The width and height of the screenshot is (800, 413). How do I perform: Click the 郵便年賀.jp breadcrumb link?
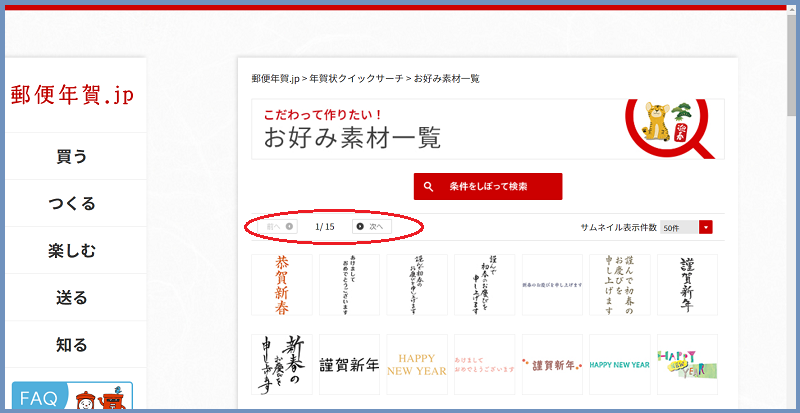point(276,79)
